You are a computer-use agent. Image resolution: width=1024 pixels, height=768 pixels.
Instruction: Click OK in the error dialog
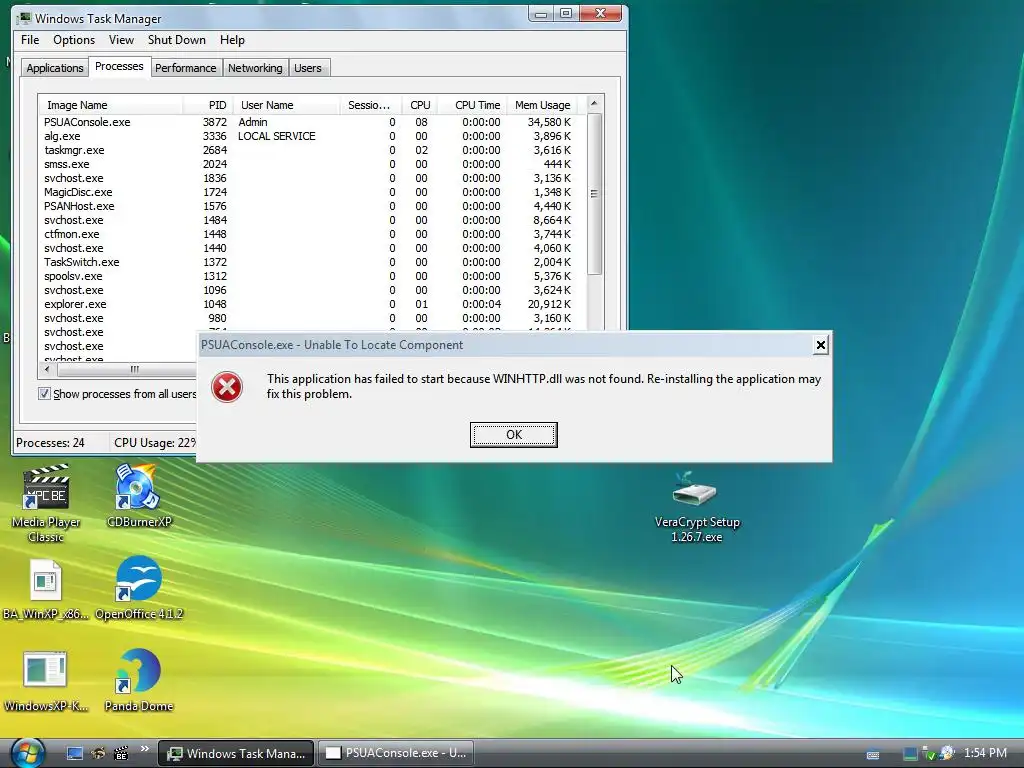[513, 435]
